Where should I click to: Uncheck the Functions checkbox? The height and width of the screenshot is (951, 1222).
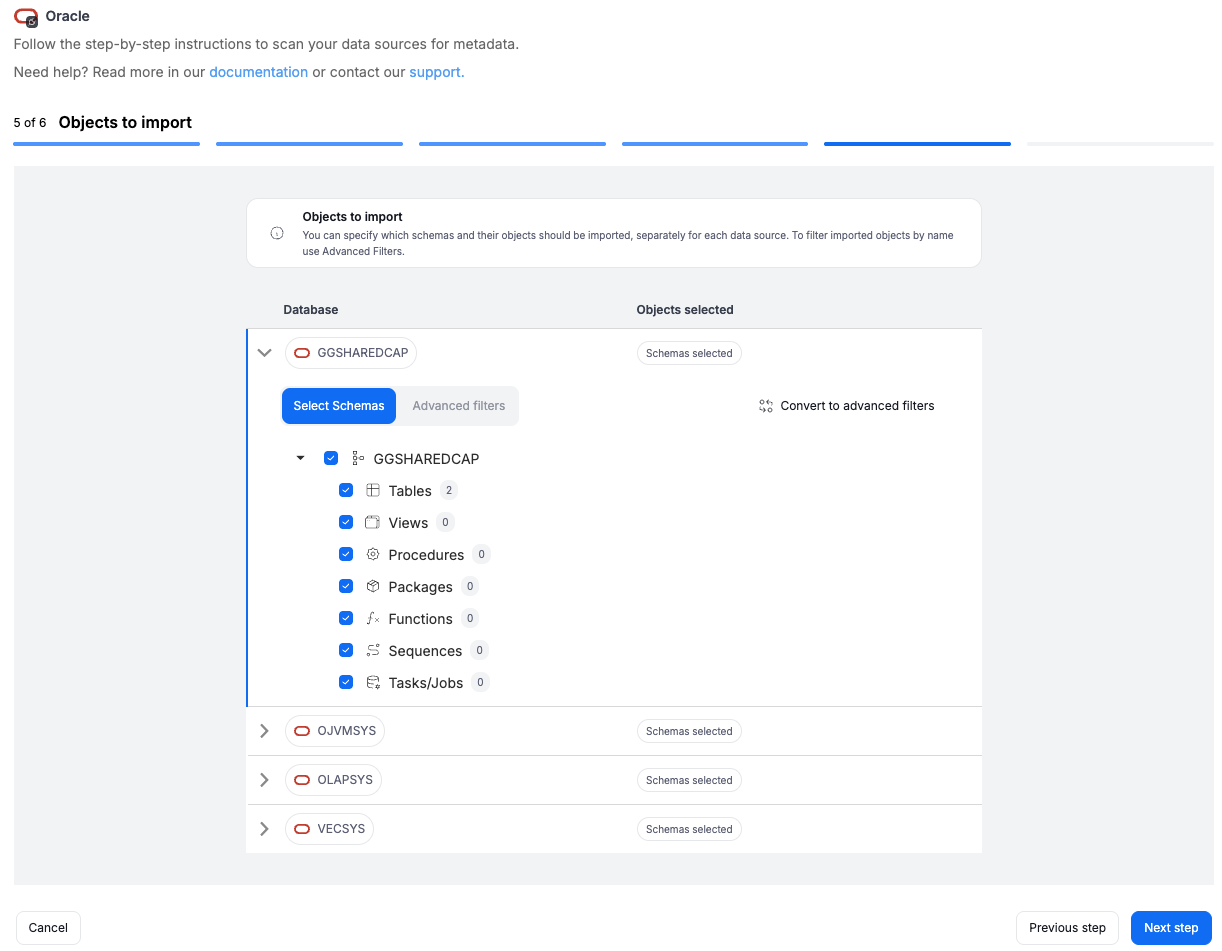click(x=346, y=618)
